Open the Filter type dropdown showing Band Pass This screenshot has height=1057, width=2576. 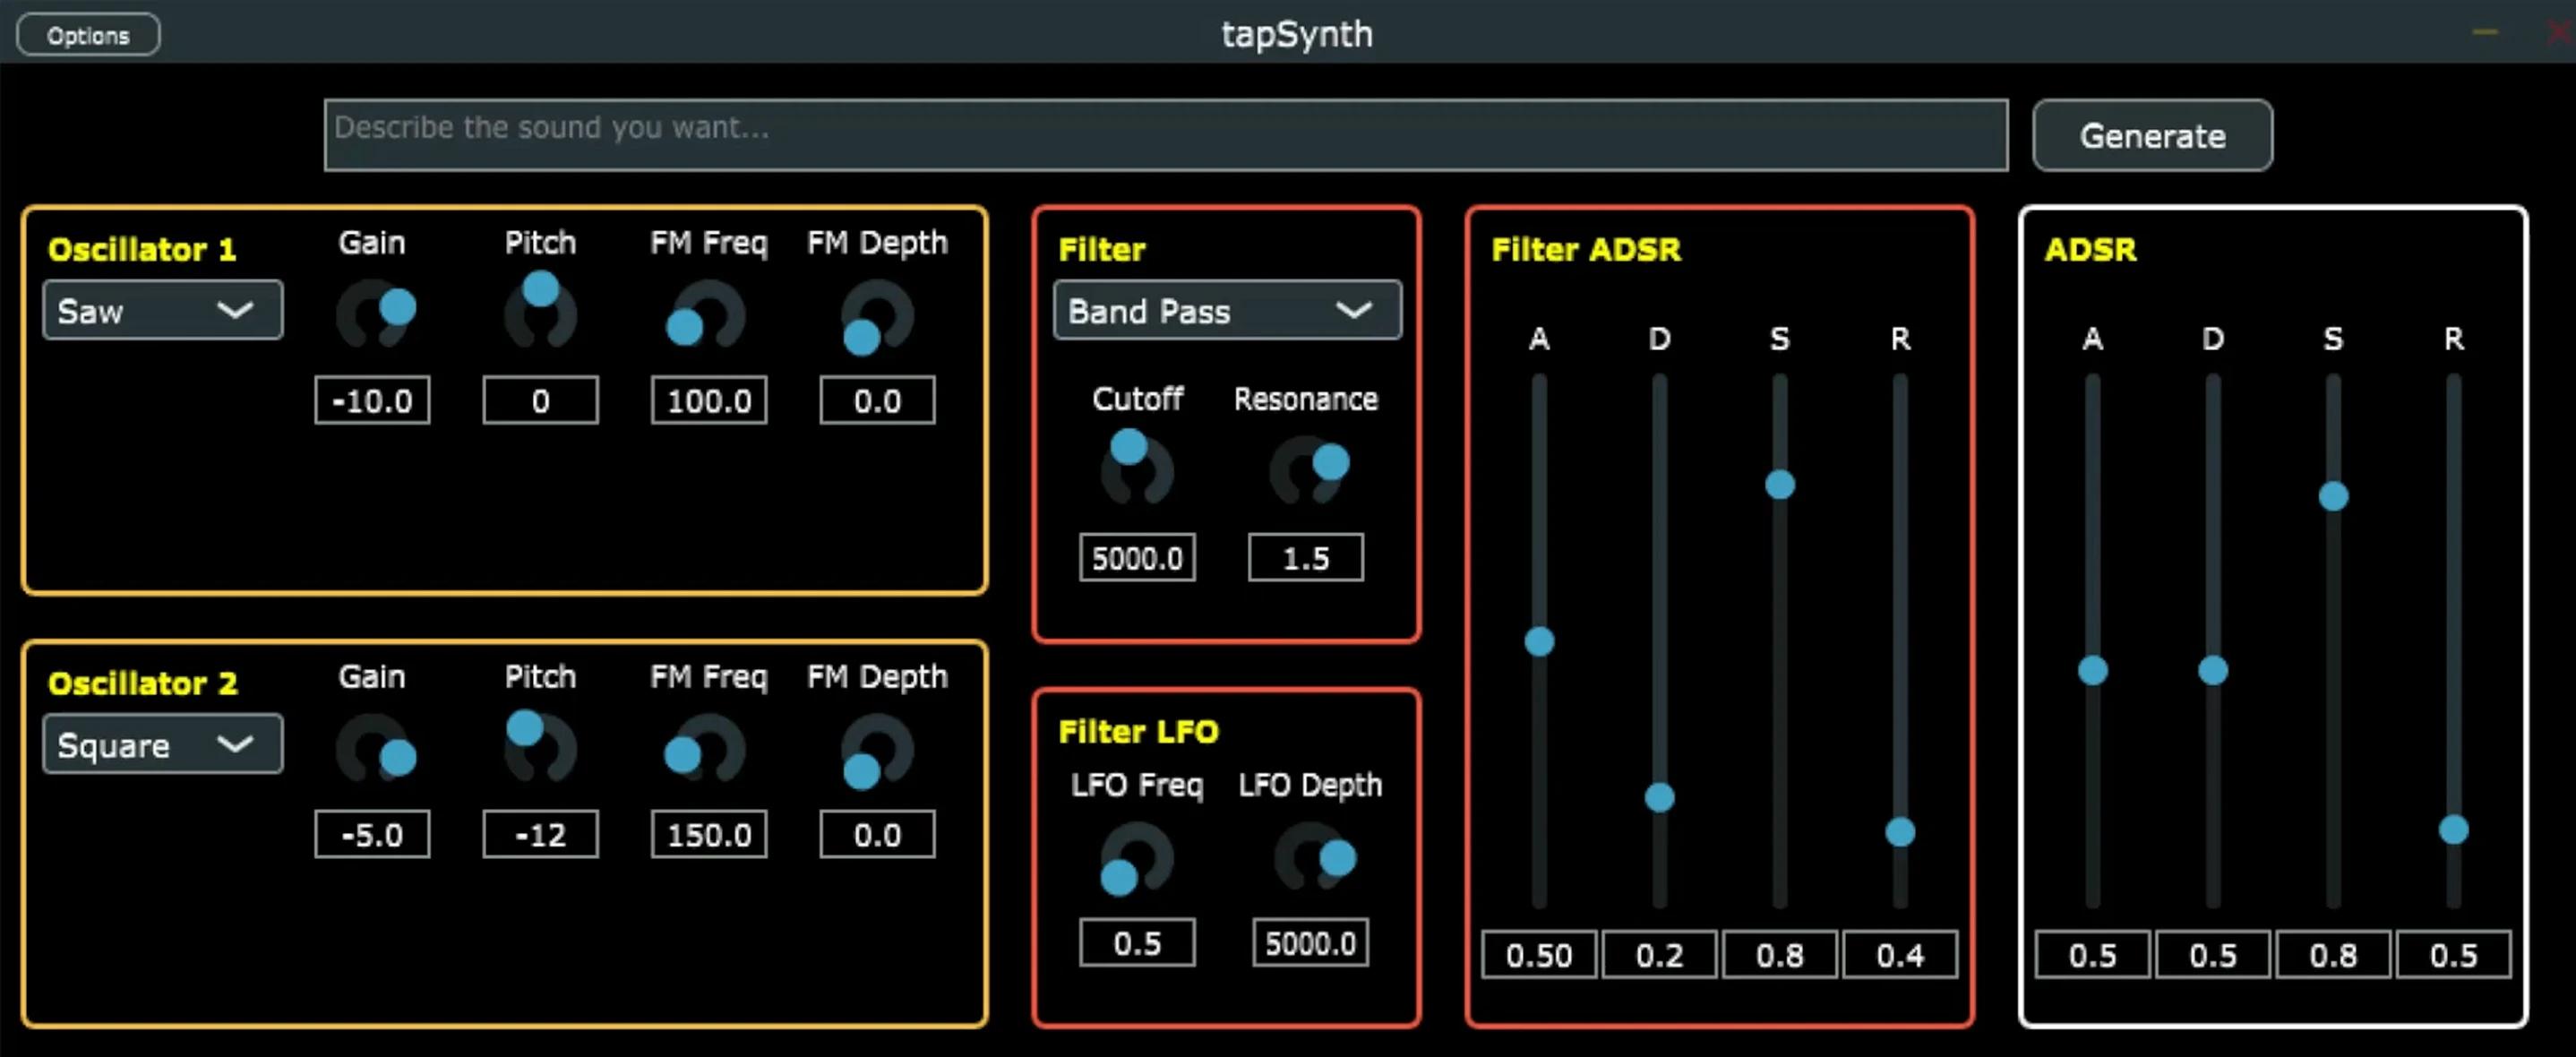[x=1227, y=311]
